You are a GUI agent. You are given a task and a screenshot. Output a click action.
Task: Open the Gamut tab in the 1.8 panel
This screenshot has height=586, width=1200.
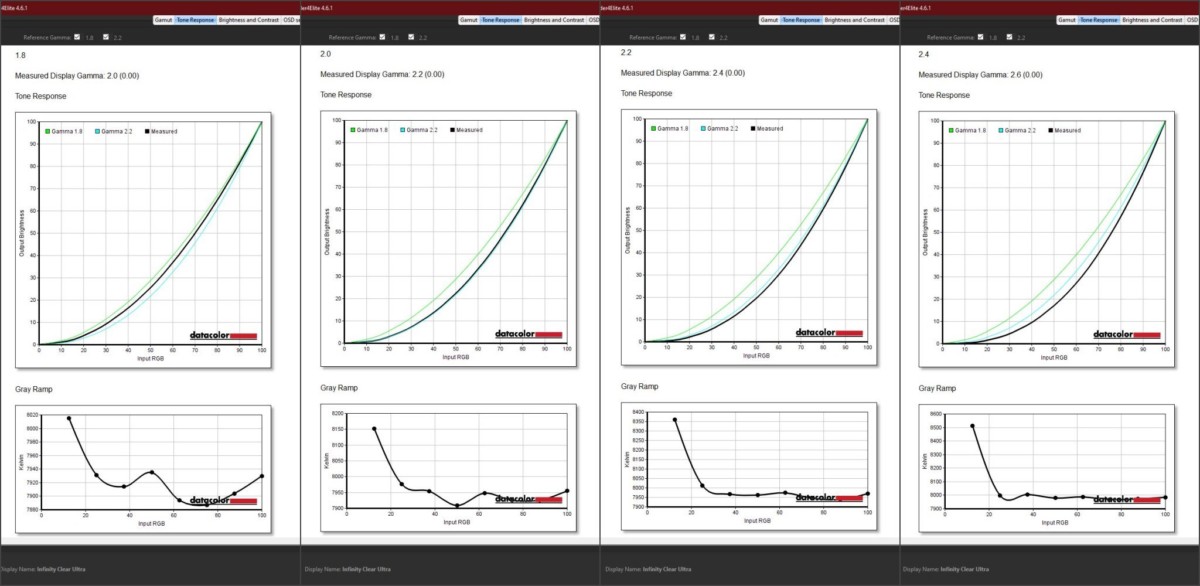[165, 19]
